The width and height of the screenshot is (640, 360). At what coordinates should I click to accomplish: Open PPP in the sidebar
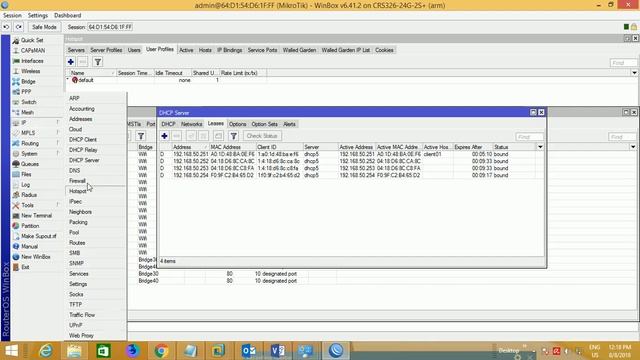26,92
